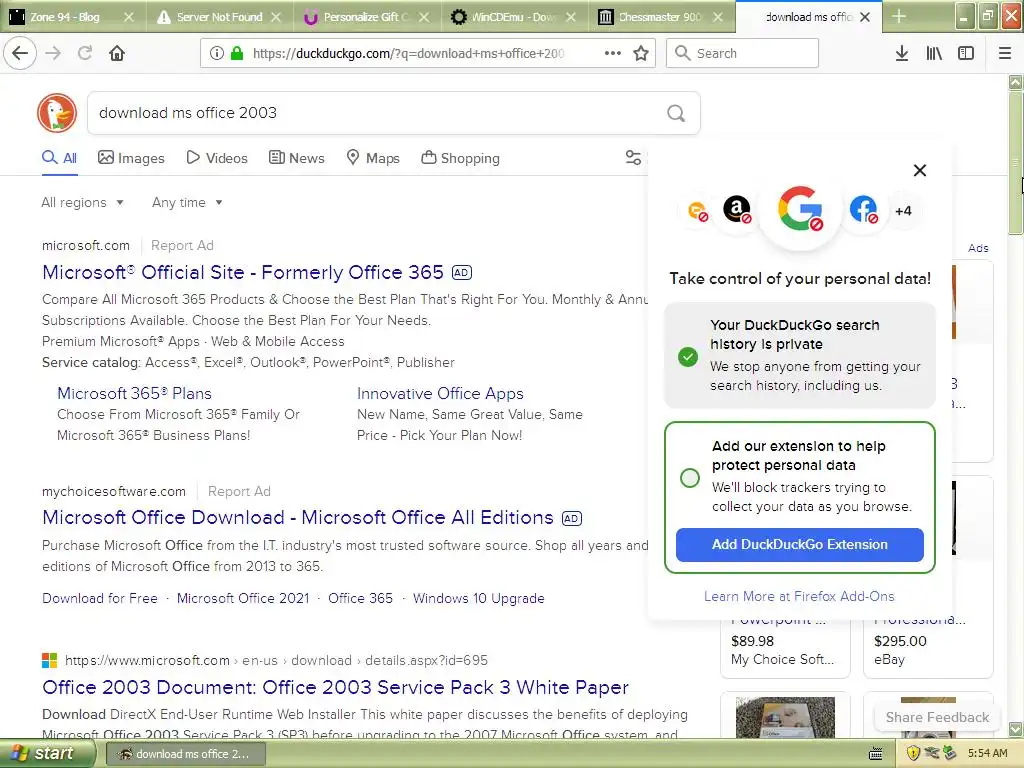Select the All search tab
1024x768 pixels.
tap(59, 158)
